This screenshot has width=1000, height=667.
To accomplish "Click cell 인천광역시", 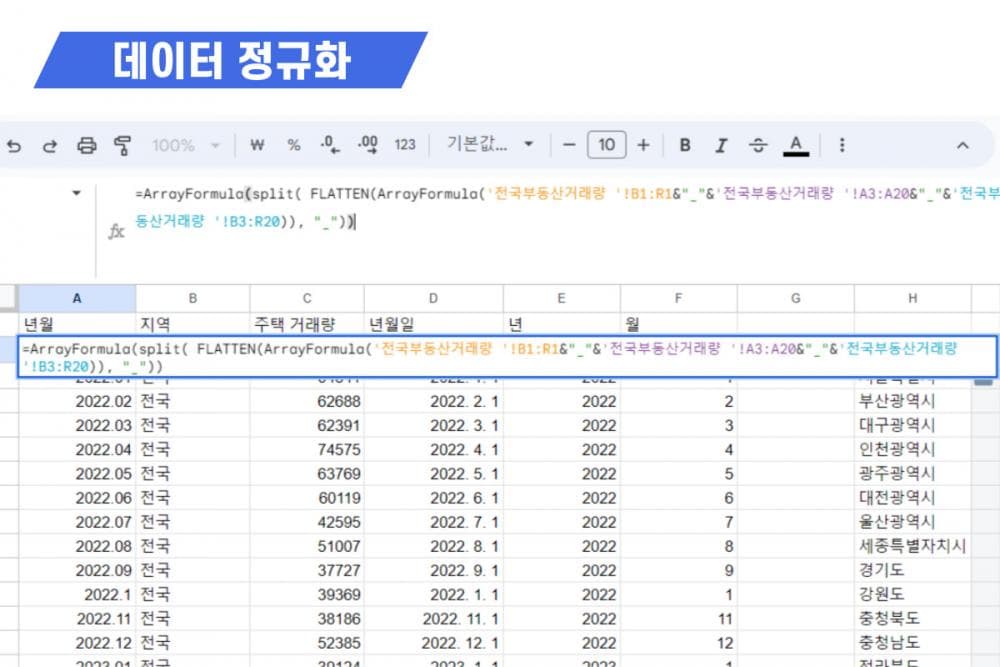I will 913,450.
